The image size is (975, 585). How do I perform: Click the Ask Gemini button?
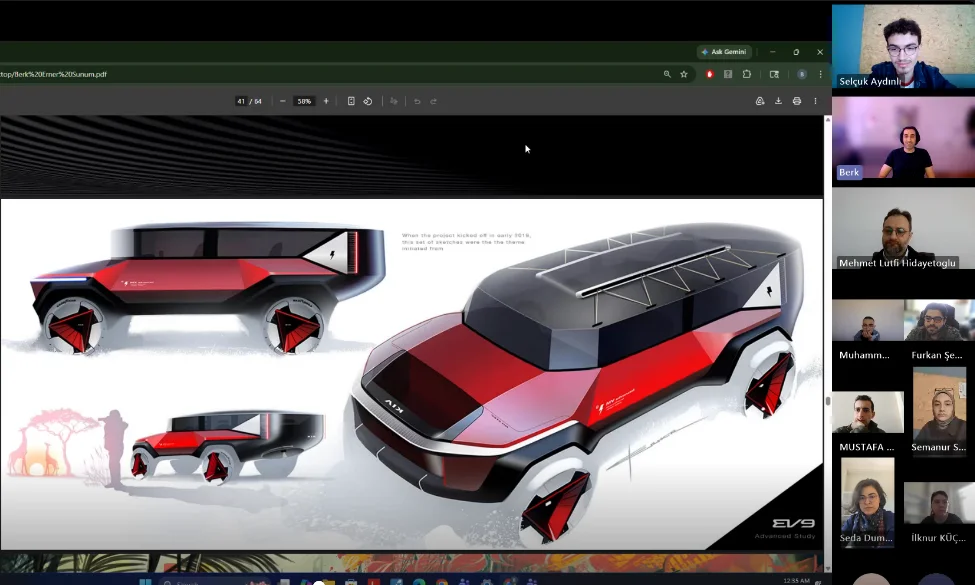click(x=724, y=52)
